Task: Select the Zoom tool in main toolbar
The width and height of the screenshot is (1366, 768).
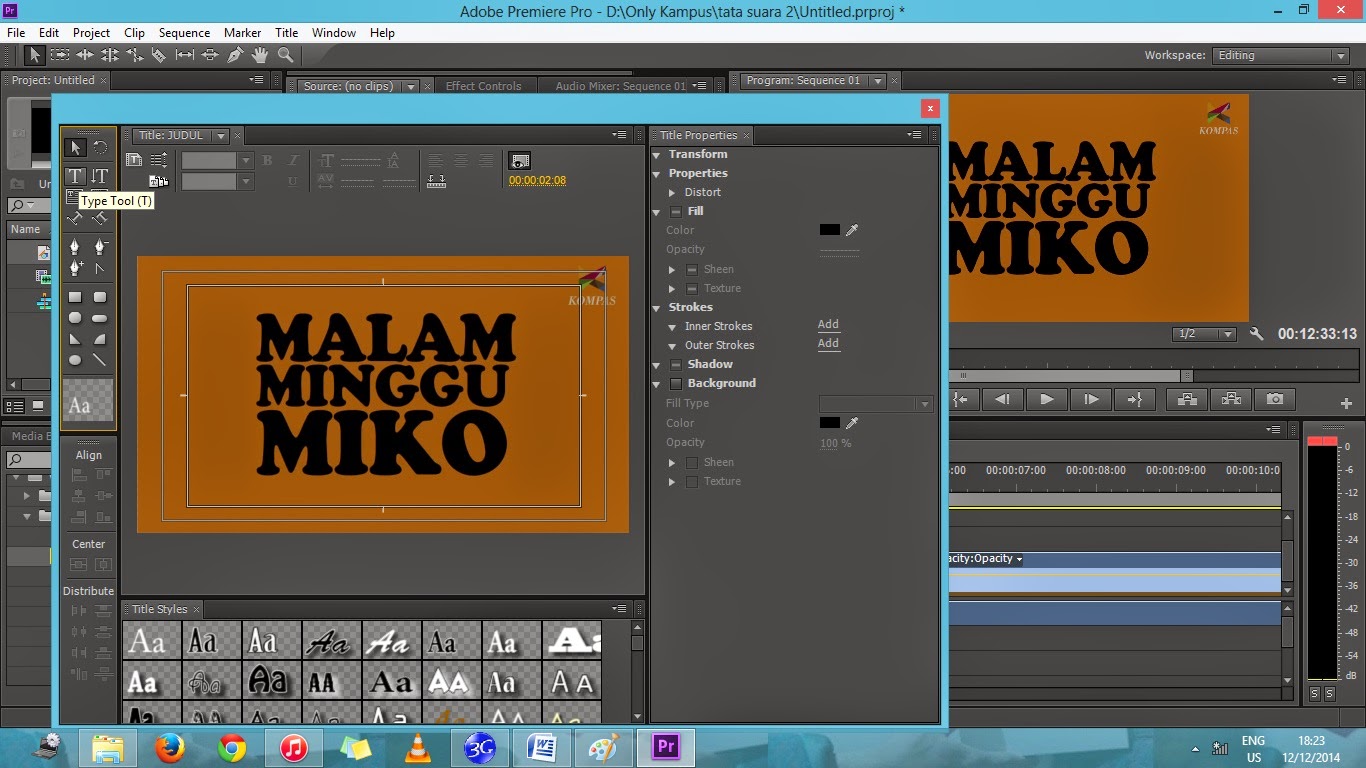Action: click(285, 55)
